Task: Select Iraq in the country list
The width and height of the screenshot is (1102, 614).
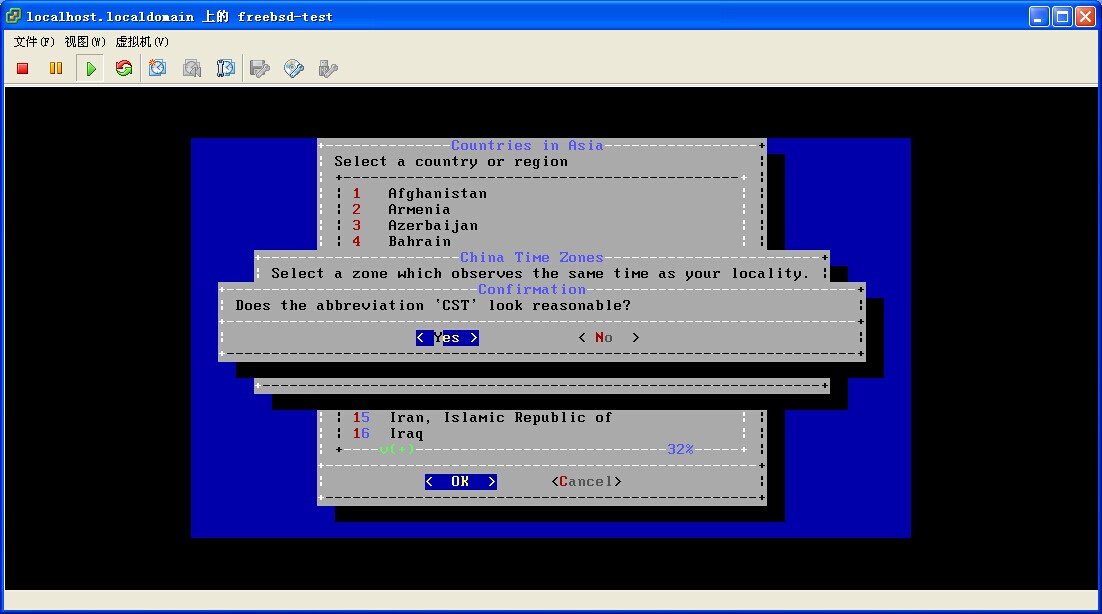Action: pos(406,434)
